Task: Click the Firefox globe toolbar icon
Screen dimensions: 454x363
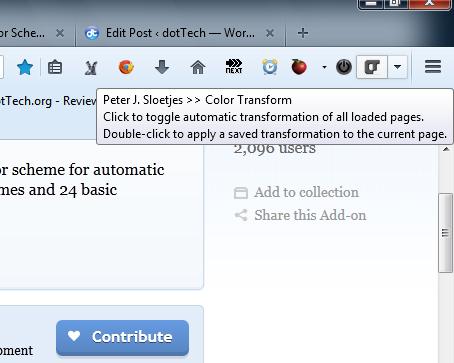Action: click(x=126, y=67)
